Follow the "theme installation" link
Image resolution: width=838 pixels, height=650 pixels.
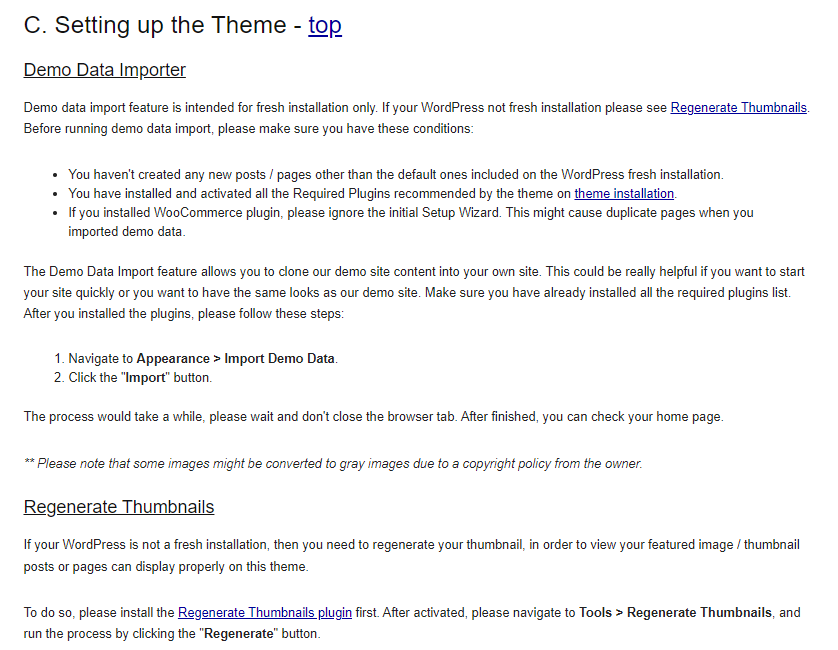click(x=624, y=193)
